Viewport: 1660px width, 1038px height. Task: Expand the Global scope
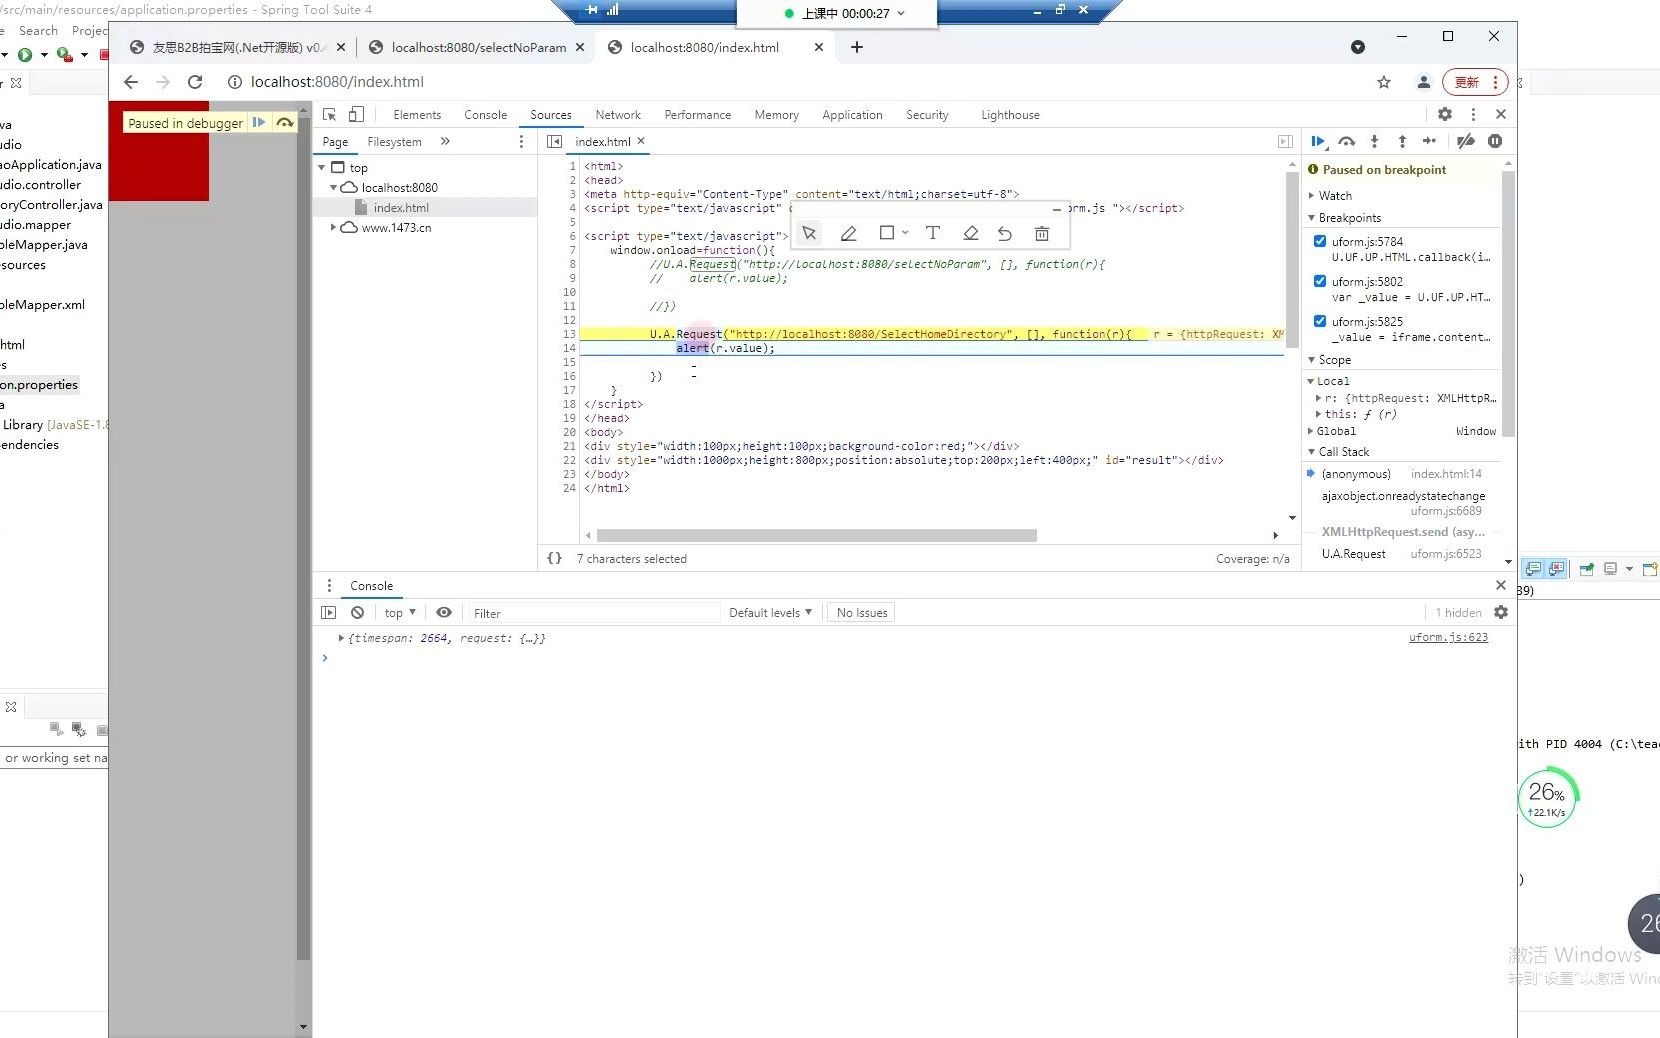click(1335, 431)
